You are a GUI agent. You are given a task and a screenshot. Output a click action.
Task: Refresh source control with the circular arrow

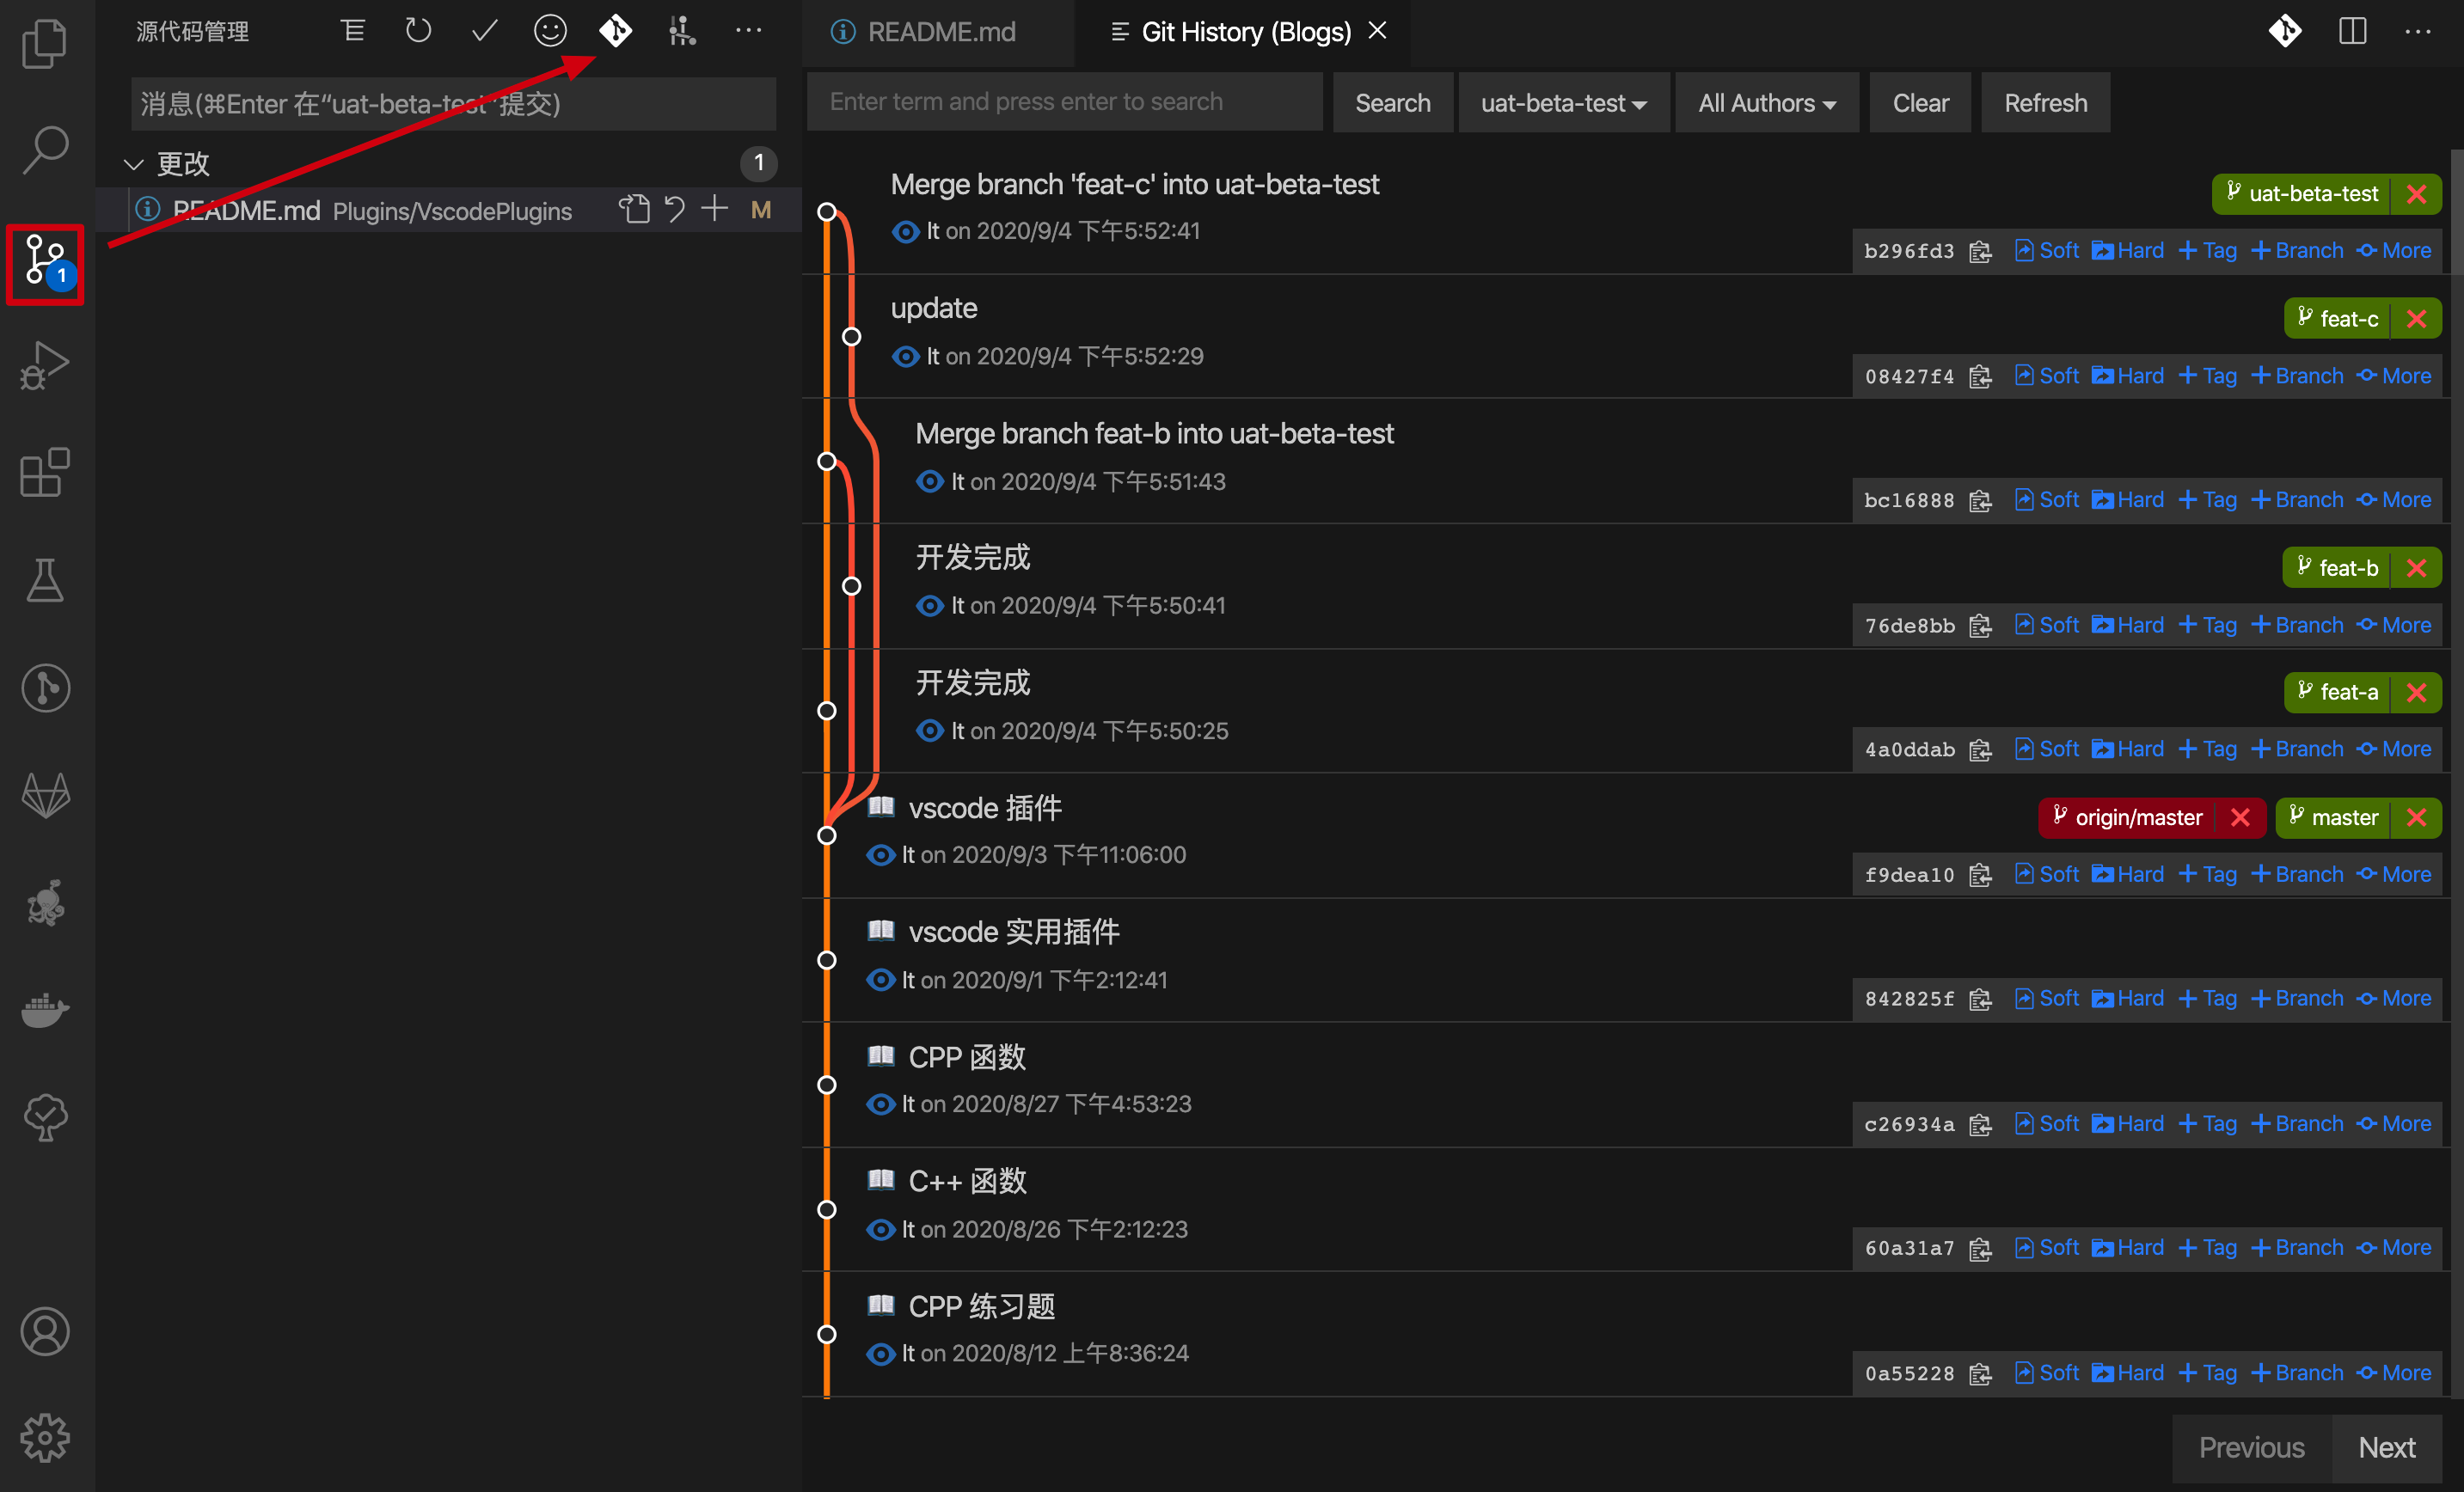click(x=418, y=31)
